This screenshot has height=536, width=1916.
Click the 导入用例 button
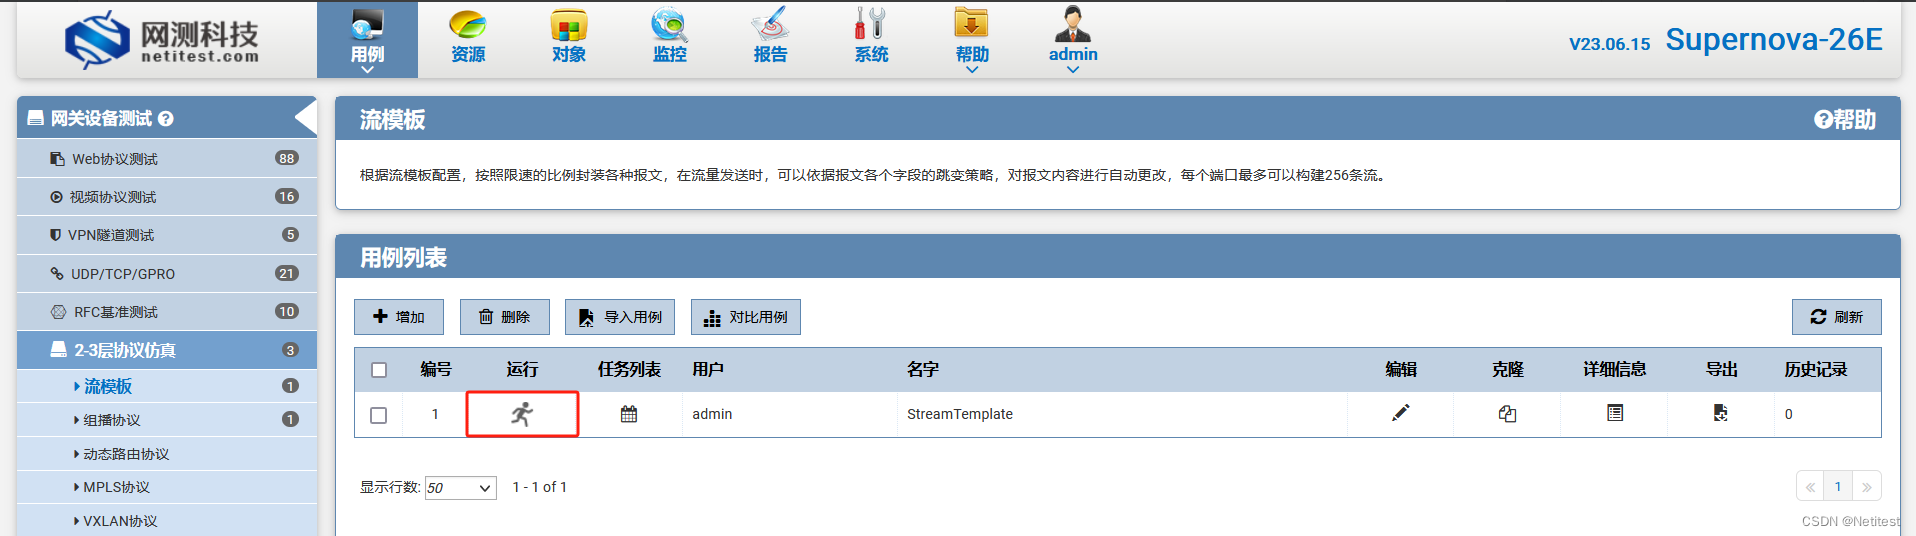[620, 317]
